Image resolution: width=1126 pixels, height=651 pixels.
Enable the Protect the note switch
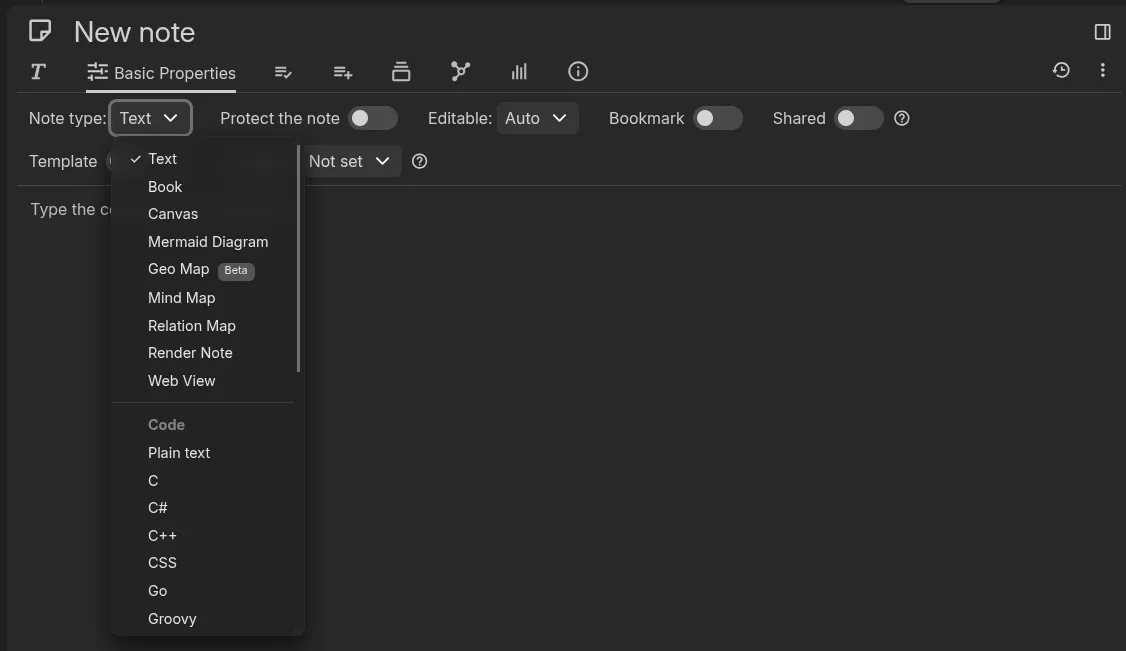(374, 118)
